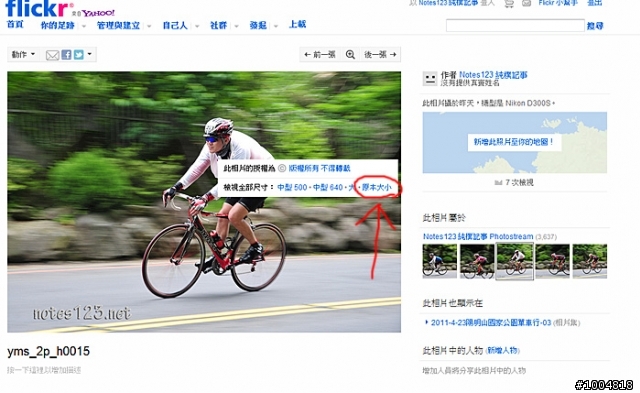Open author link Notes123 純樸記事

pyautogui.click(x=493, y=75)
